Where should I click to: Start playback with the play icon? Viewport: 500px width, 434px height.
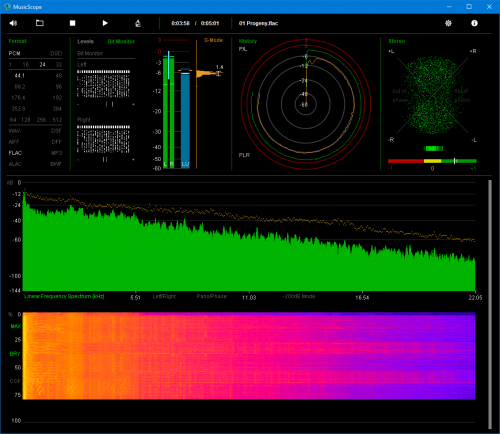(105, 23)
